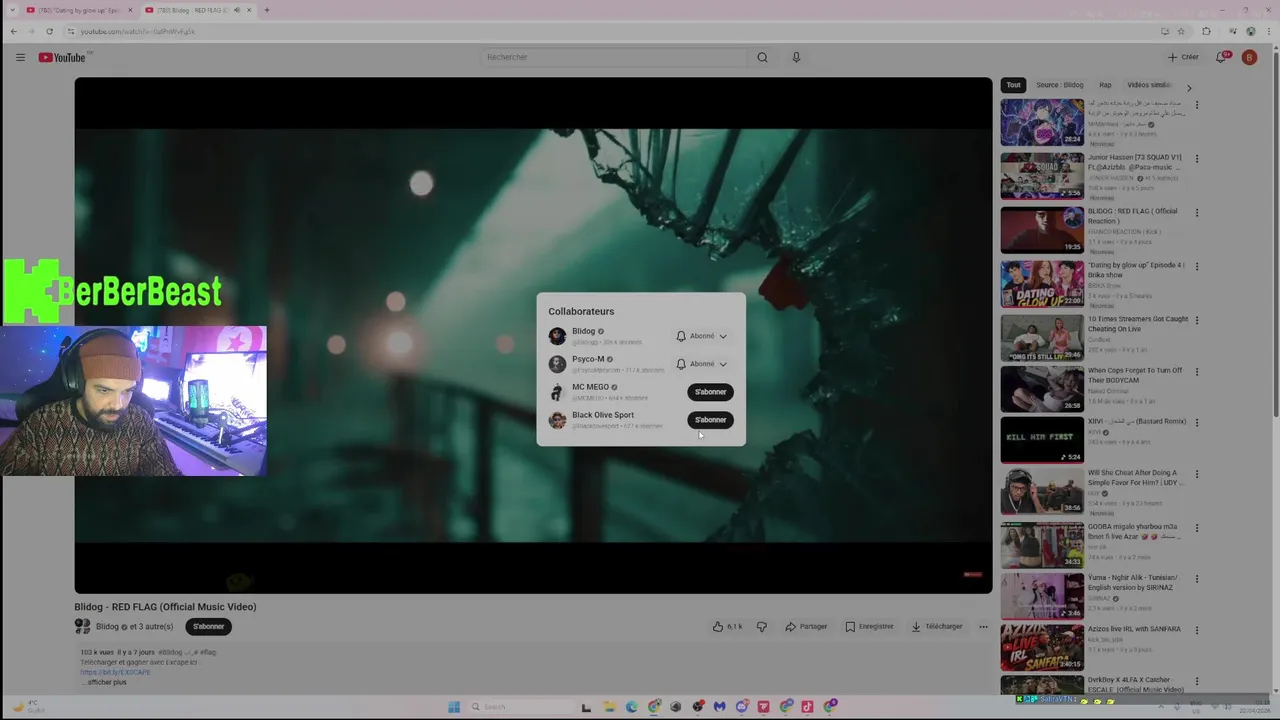Switch to the 'Dating by glow up' browser tab
Viewport: 1280px width, 720px height.
pos(78,10)
